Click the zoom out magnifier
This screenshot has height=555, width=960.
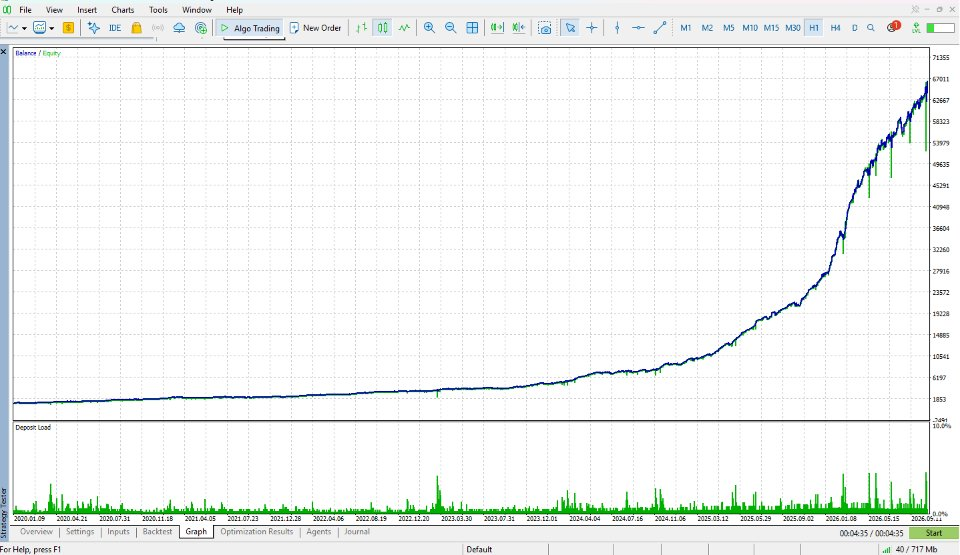click(x=451, y=28)
